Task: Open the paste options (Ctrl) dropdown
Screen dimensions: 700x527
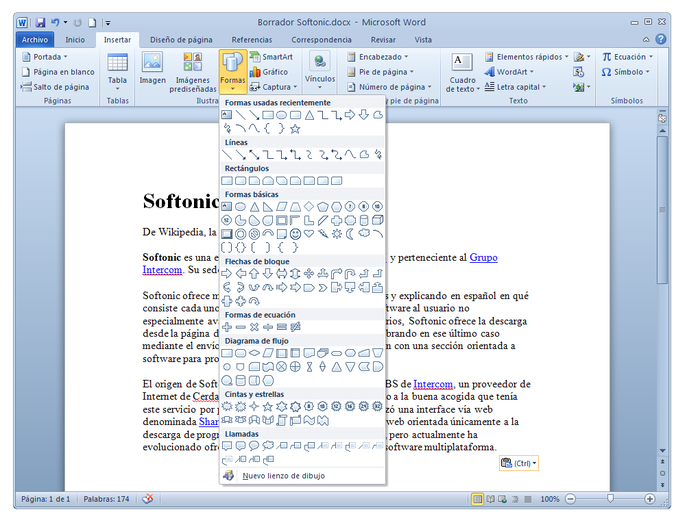Action: 518,463
